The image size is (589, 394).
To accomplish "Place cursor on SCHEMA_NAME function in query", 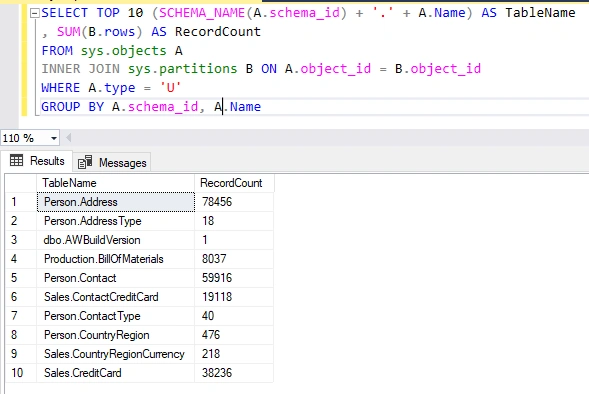I will click(x=202, y=13).
